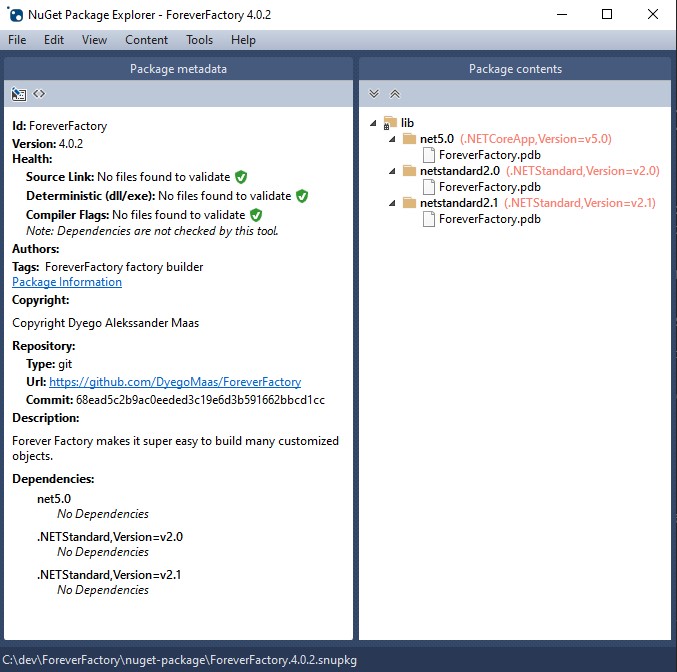Click the Source Link green shield icon
Image resolution: width=677 pixels, height=672 pixels.
241,177
